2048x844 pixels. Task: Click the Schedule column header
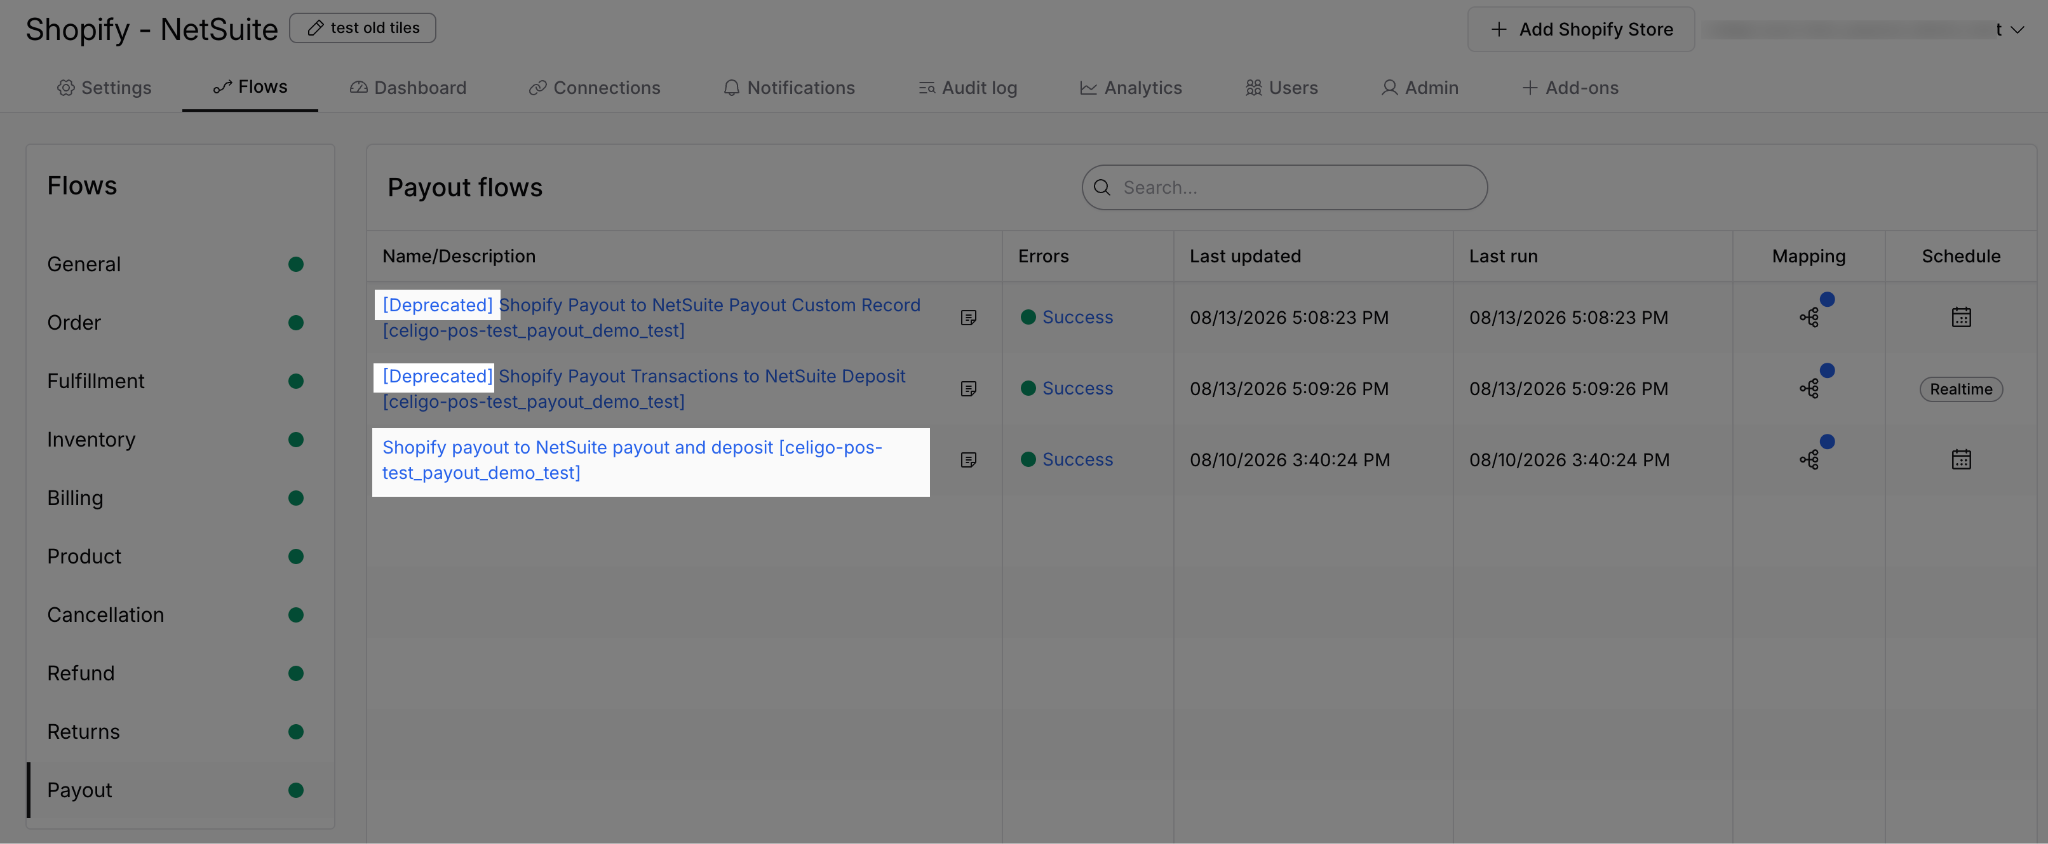click(x=1961, y=256)
